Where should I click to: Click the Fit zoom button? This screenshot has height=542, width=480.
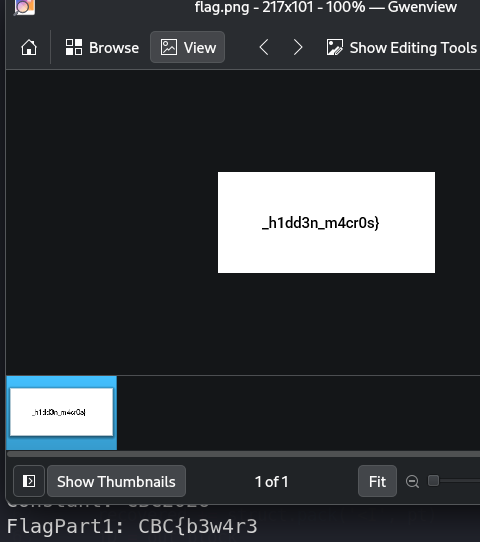tap(377, 481)
